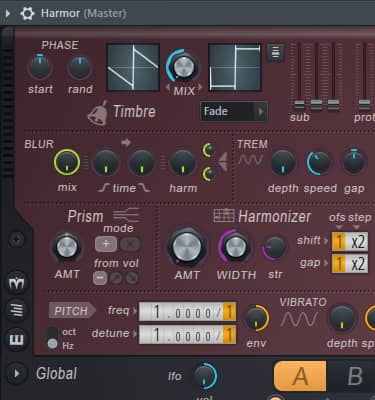The width and height of the screenshot is (375, 400).
Task: Click the lower small green blur knob
Action: (209, 174)
